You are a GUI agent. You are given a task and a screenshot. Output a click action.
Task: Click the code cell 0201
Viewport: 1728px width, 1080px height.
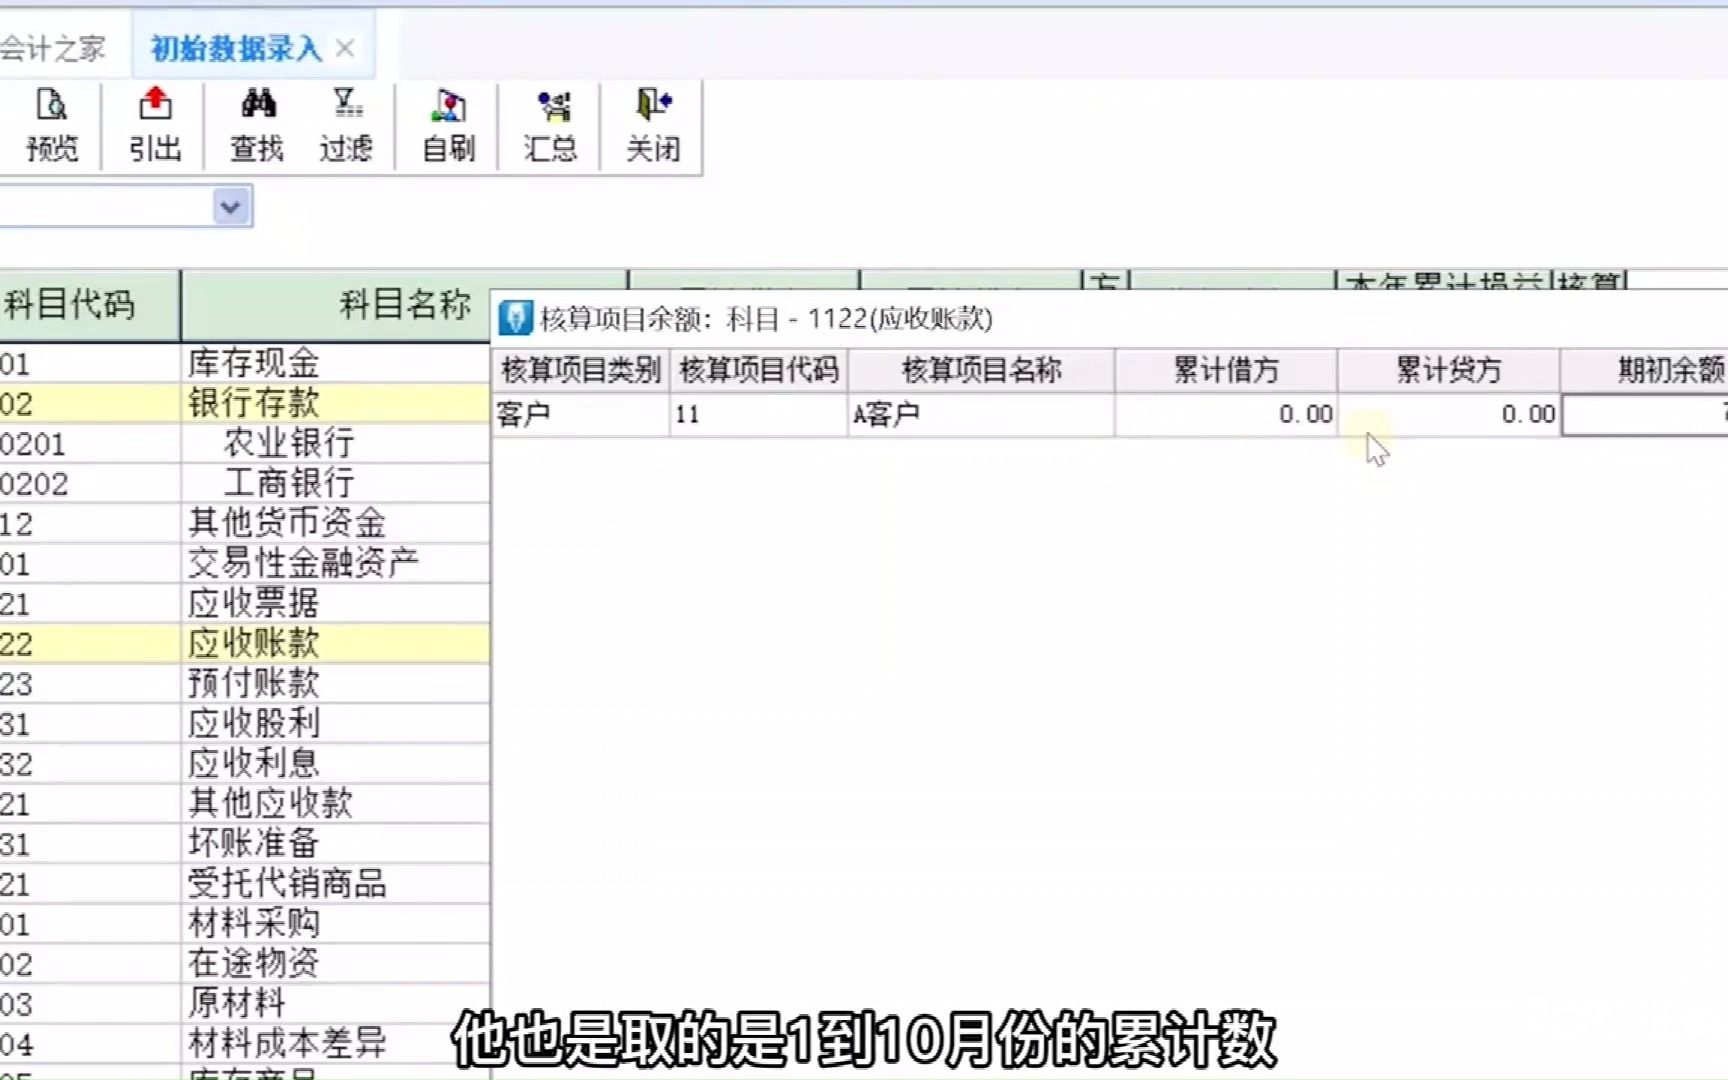pos(89,443)
